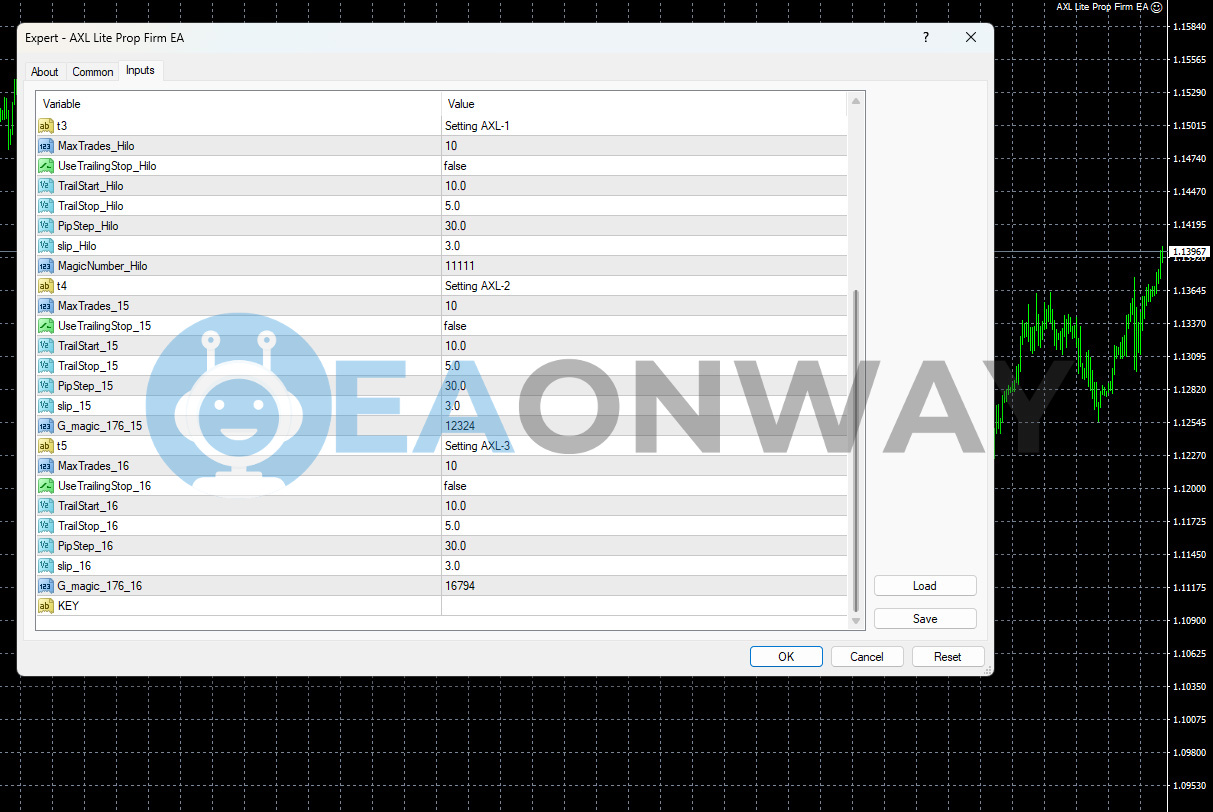Viewport: 1213px width, 812px height.
Task: Open the dialog help question mark
Action: coord(926,37)
